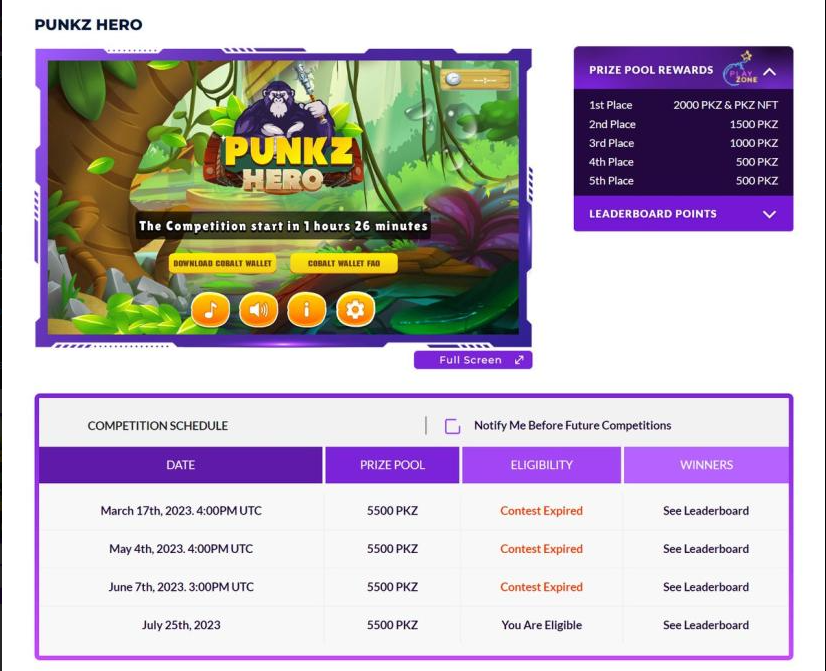Click Contest Expired in May 4th row

(x=542, y=548)
